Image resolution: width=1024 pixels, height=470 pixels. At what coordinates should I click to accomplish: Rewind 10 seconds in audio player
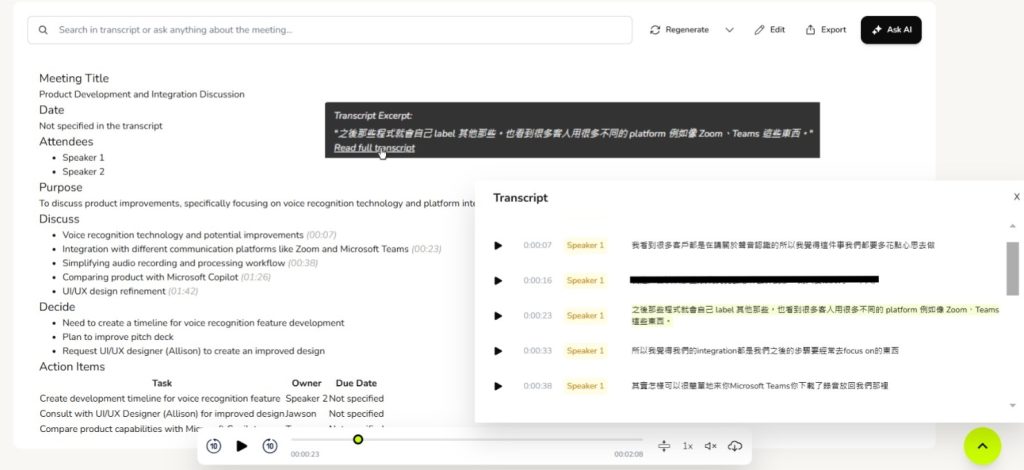(x=214, y=446)
